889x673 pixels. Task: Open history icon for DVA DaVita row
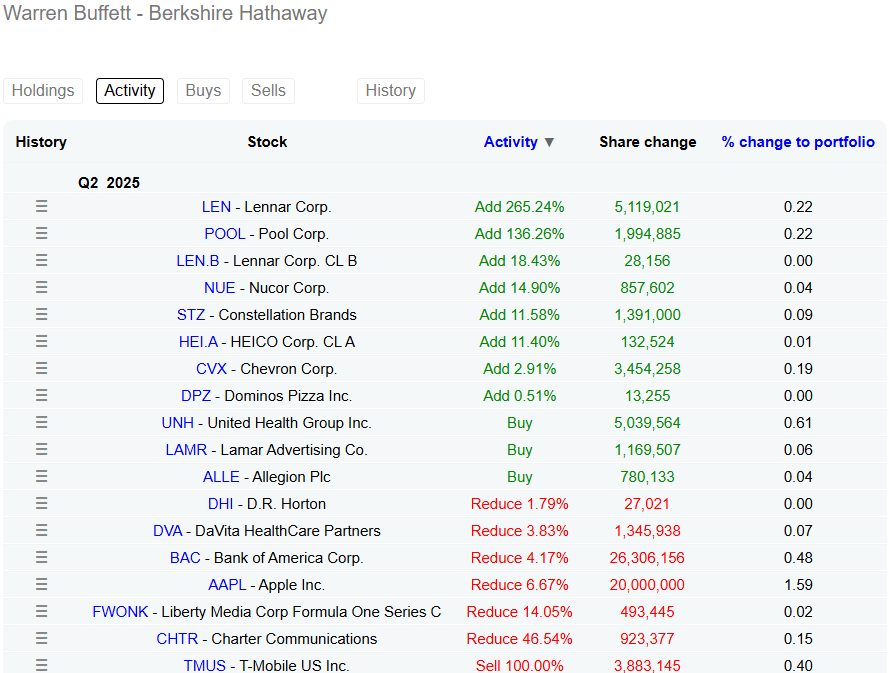click(x=41, y=530)
